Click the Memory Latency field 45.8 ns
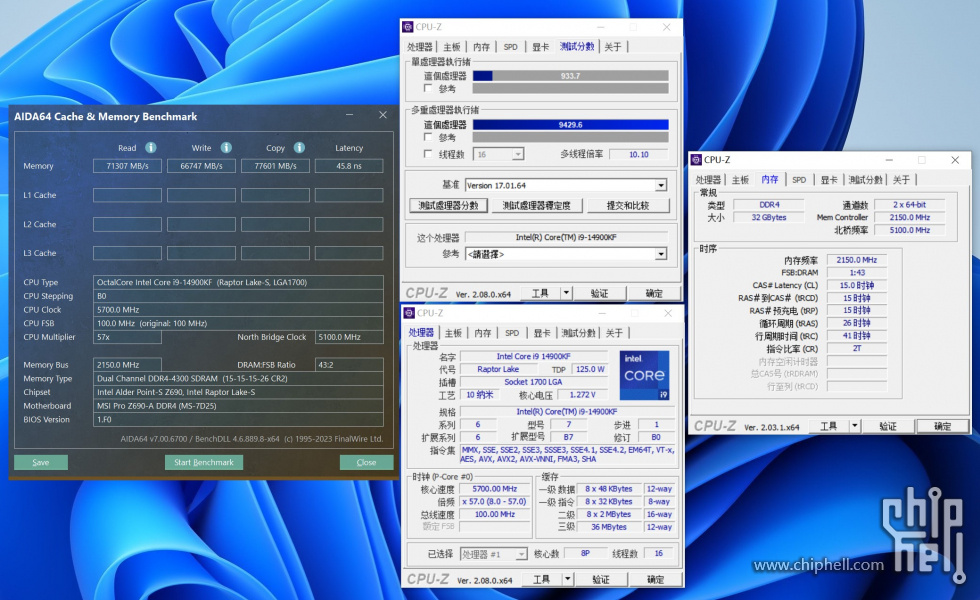The width and height of the screenshot is (980, 600). coord(349,166)
